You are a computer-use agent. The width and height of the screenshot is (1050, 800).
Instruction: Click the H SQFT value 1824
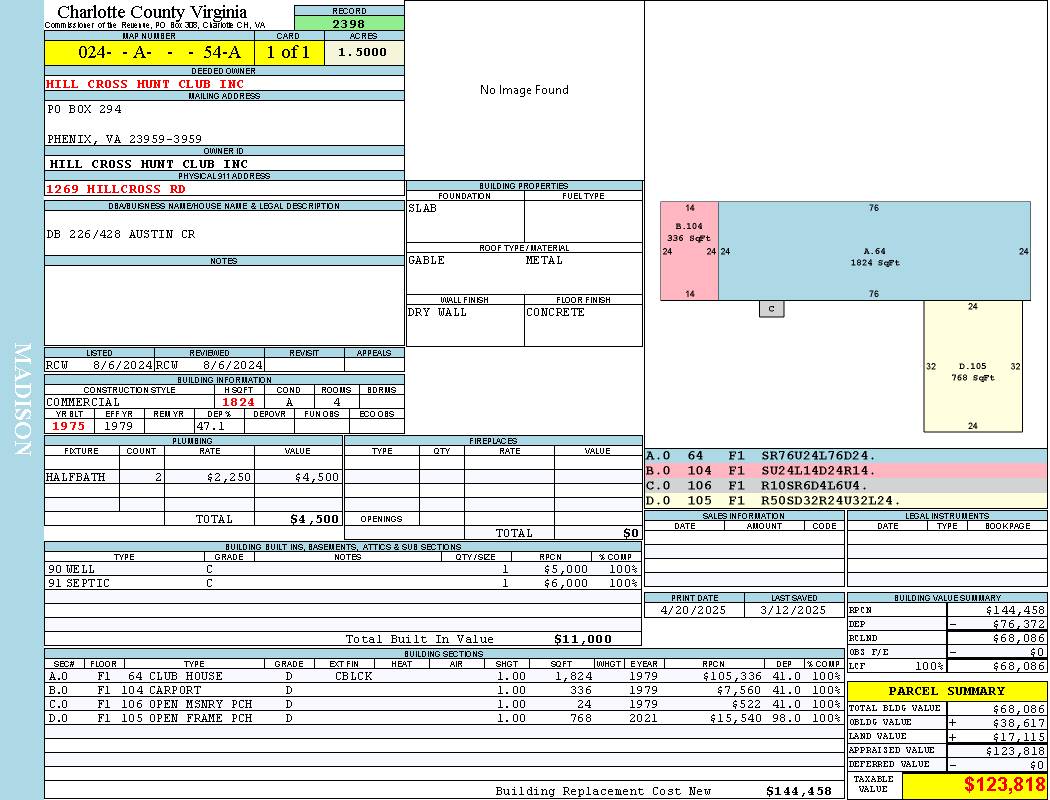click(x=238, y=402)
